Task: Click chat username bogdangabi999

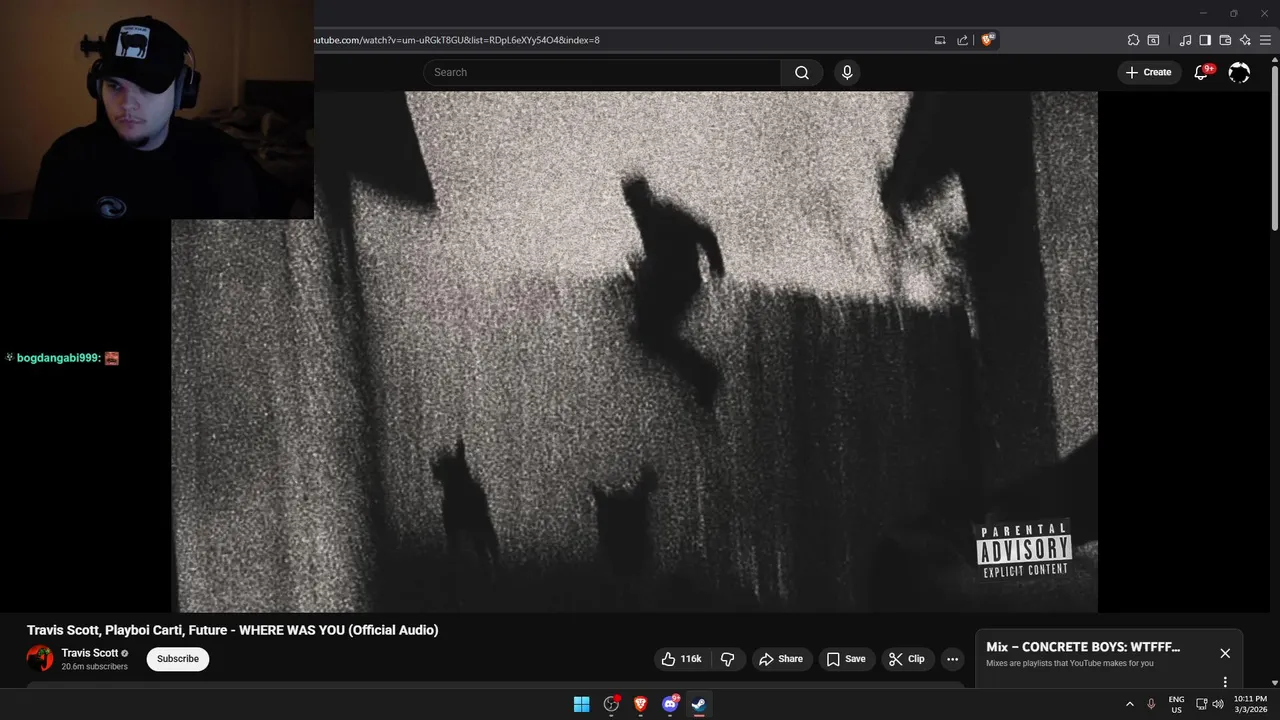Action: click(x=58, y=358)
